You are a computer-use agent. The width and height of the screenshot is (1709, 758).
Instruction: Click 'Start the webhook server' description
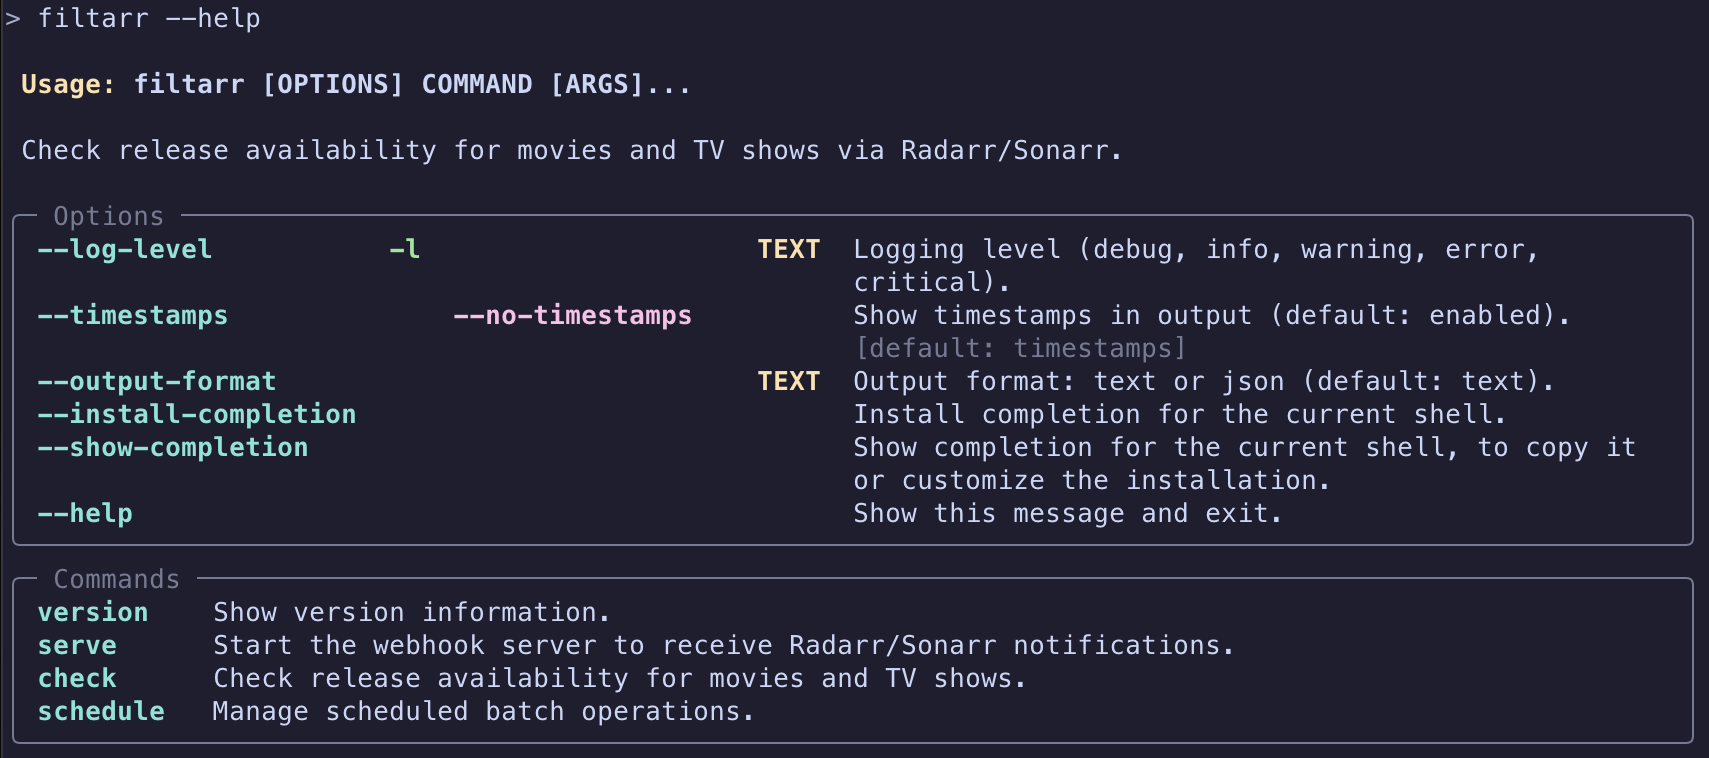tap(724, 645)
